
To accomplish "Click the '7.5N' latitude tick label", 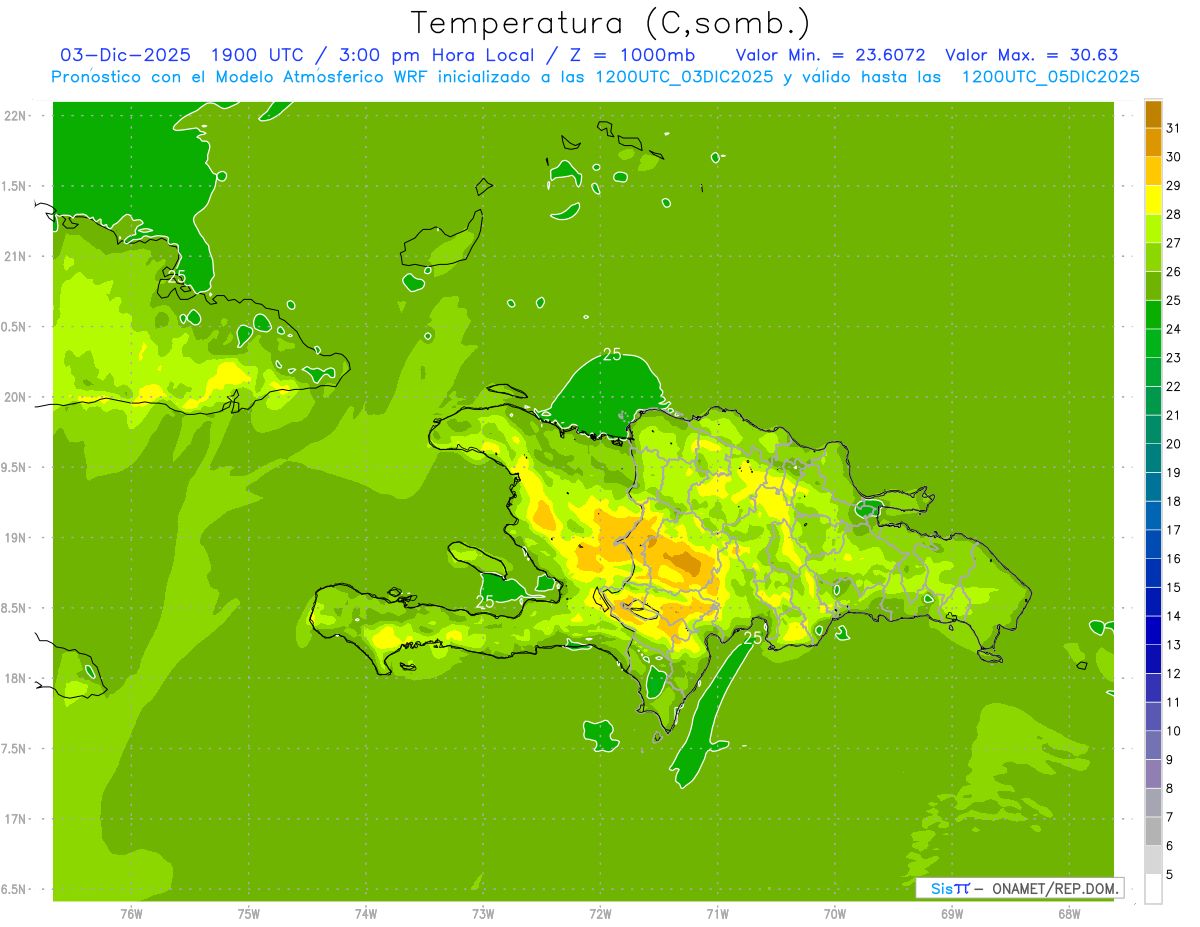I will point(15,749).
